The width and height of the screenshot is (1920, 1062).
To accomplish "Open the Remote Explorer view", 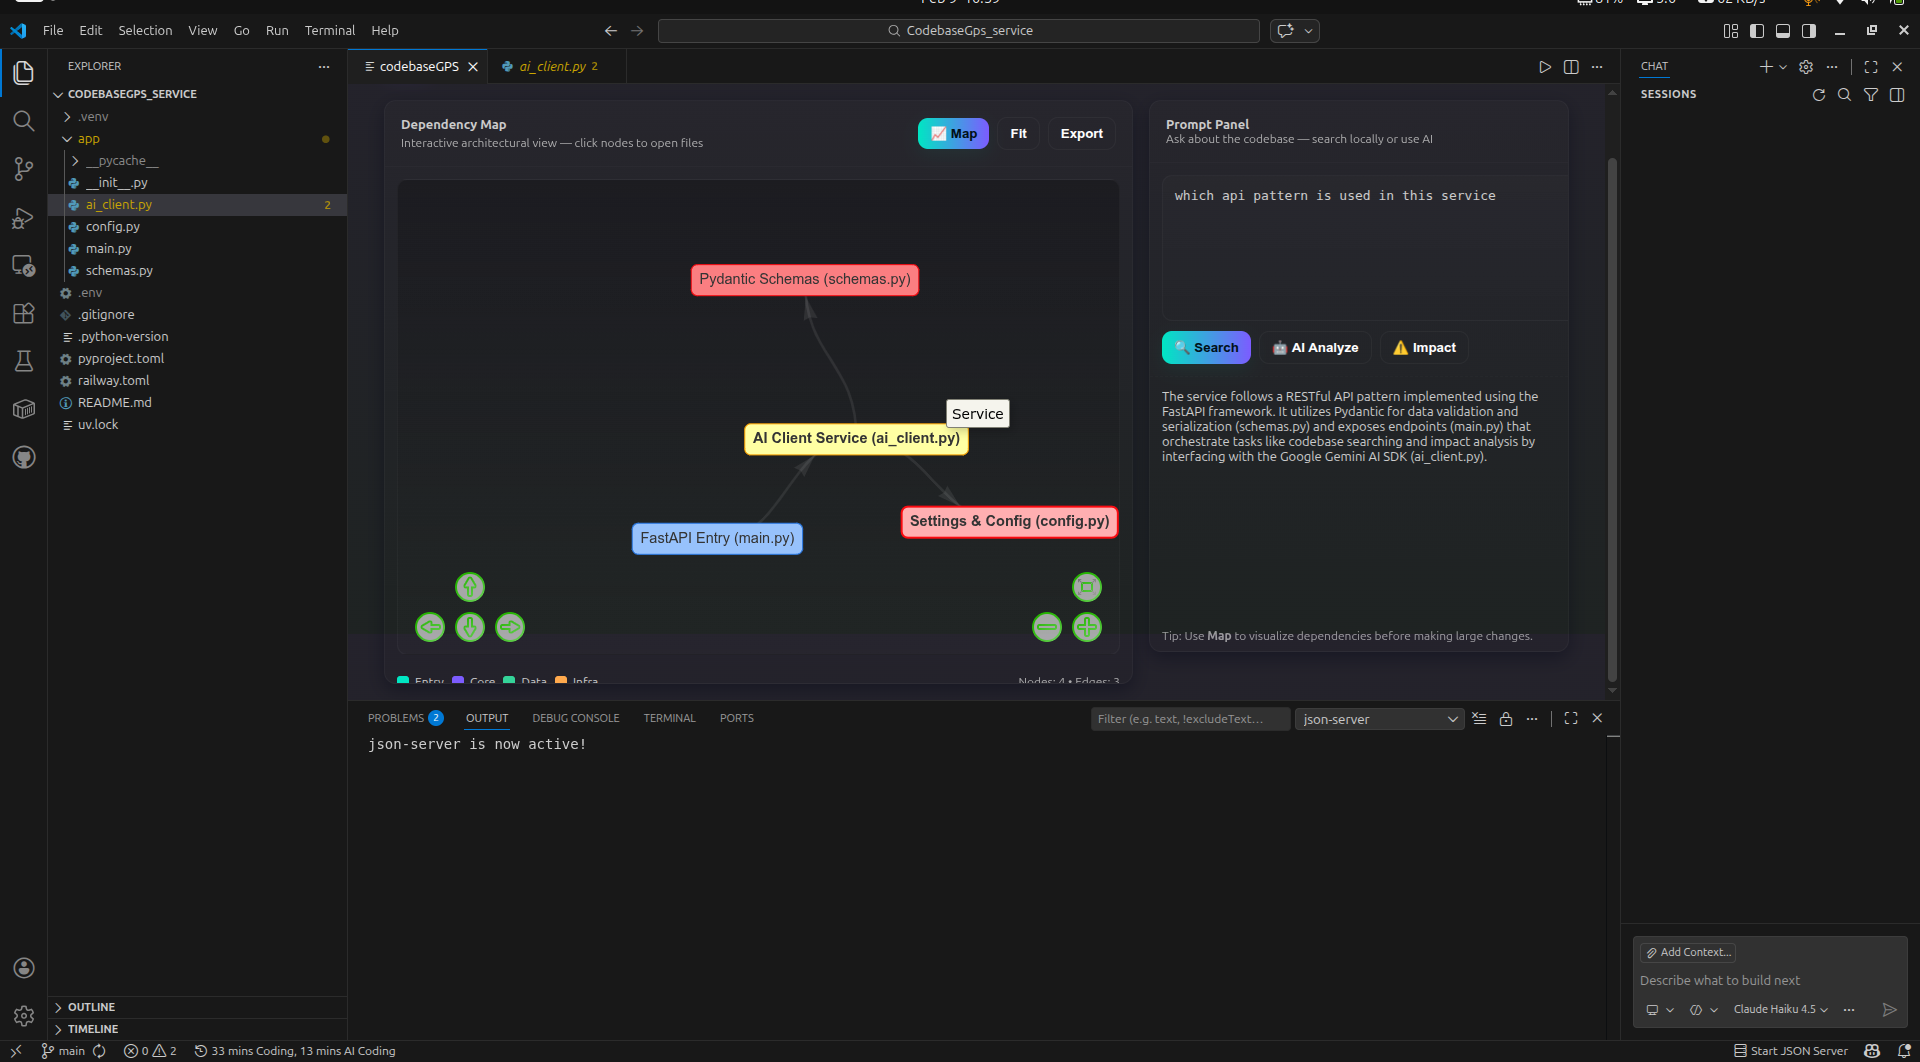I will pyautogui.click(x=24, y=265).
